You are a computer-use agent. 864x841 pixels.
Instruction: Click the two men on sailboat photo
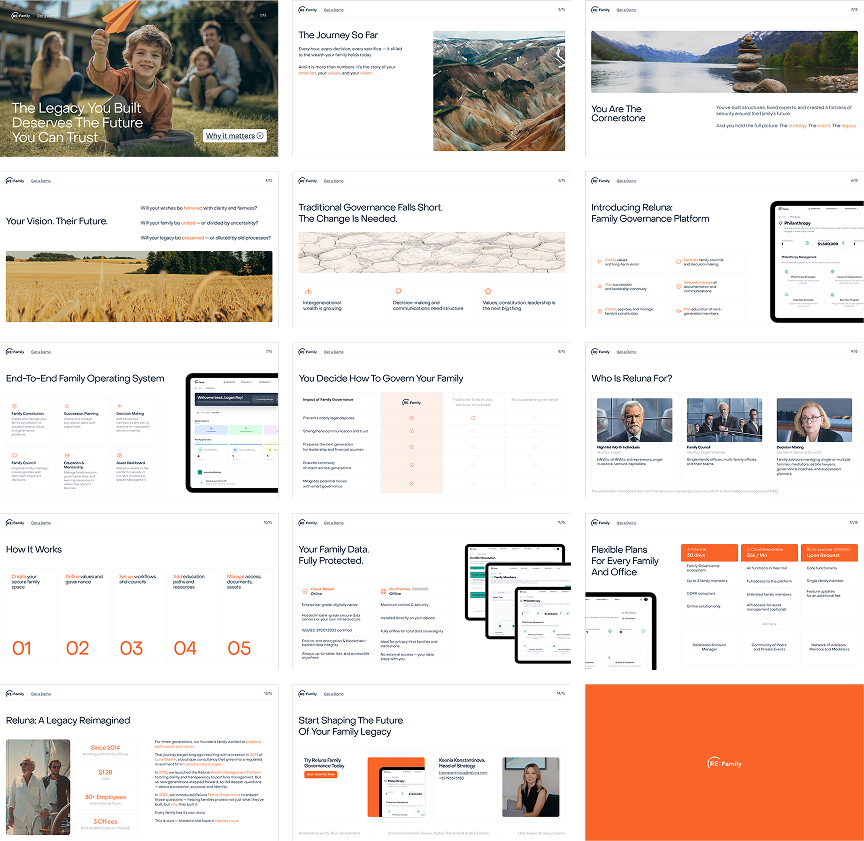pos(38,787)
